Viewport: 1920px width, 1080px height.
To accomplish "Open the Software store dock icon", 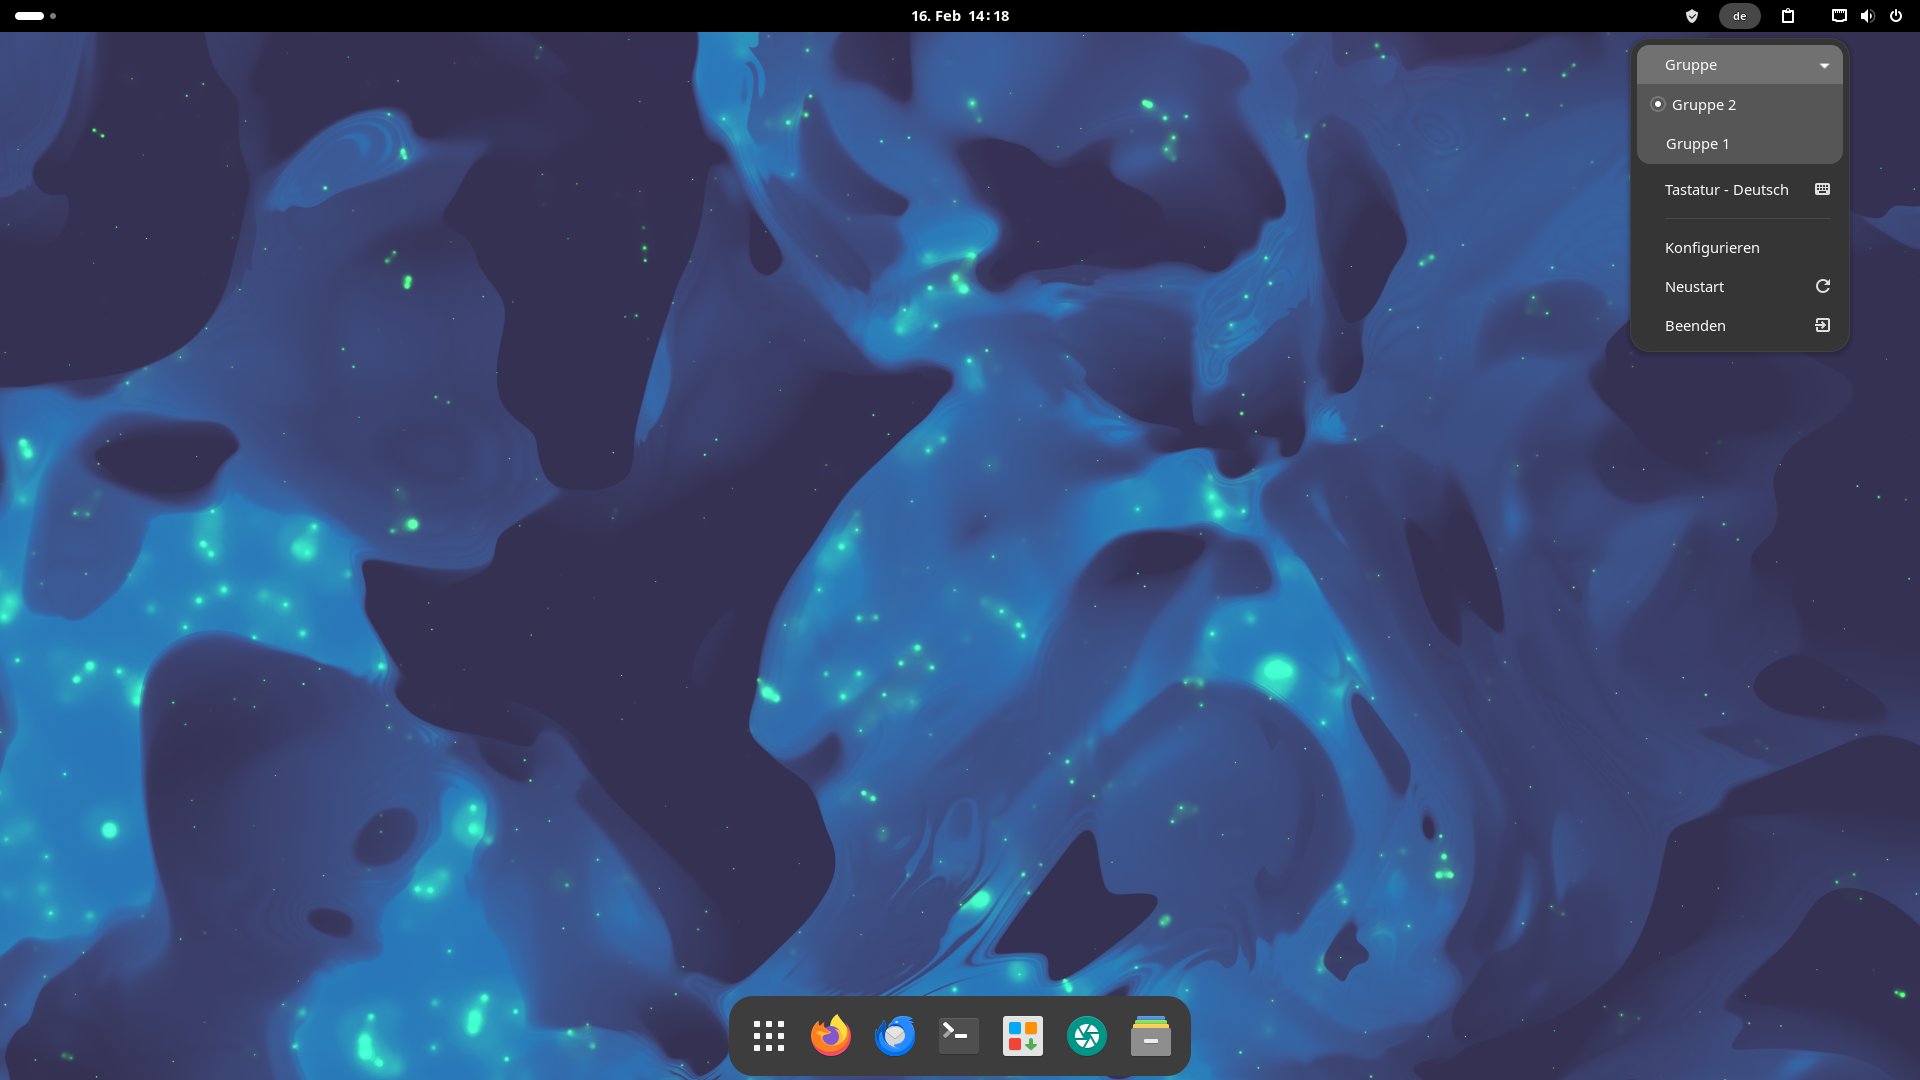I will pyautogui.click(x=1022, y=1036).
